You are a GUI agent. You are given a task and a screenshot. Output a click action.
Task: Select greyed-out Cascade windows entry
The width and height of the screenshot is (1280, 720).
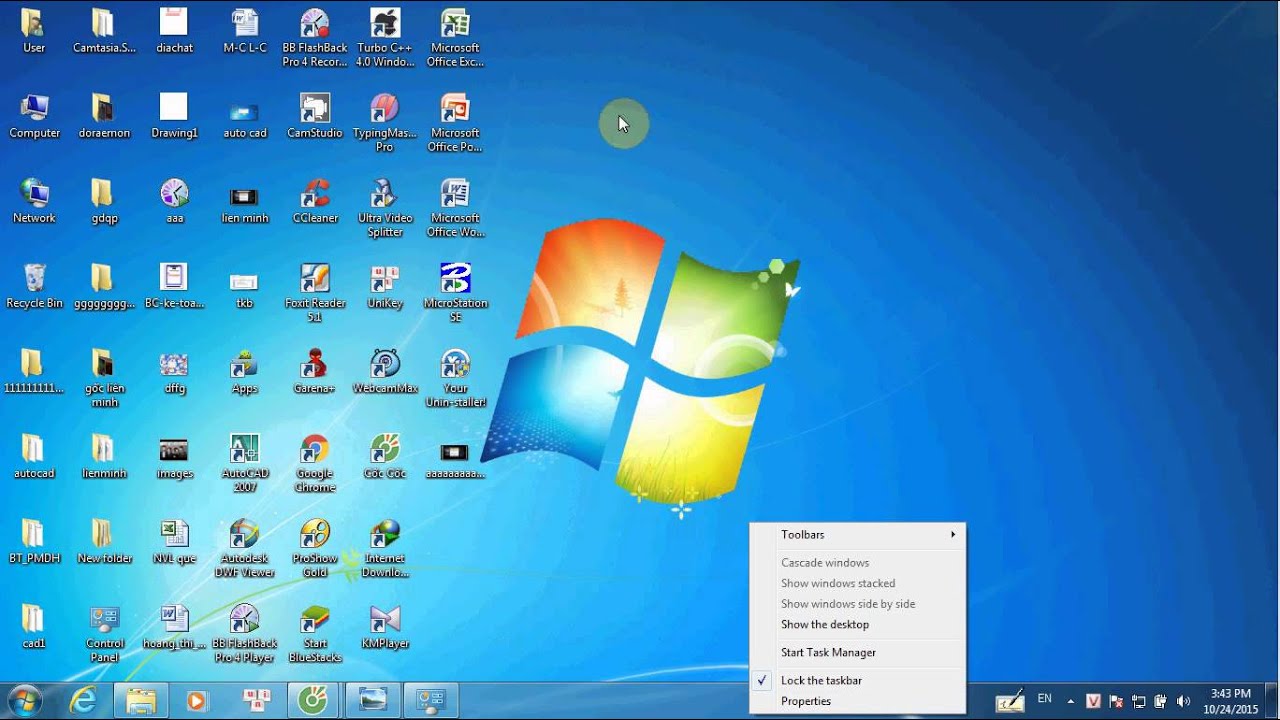click(x=858, y=563)
